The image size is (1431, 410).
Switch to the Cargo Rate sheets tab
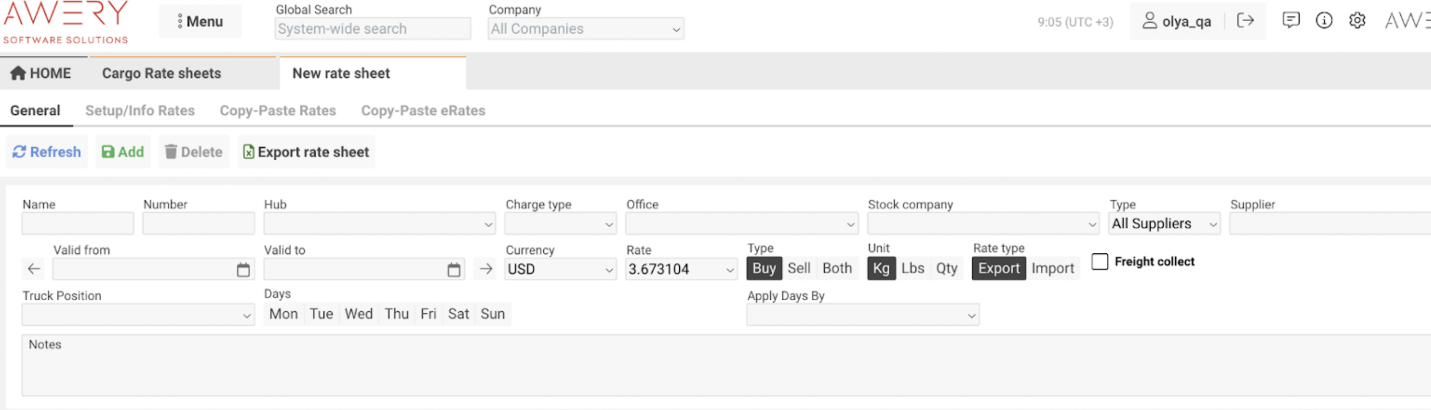click(x=161, y=73)
